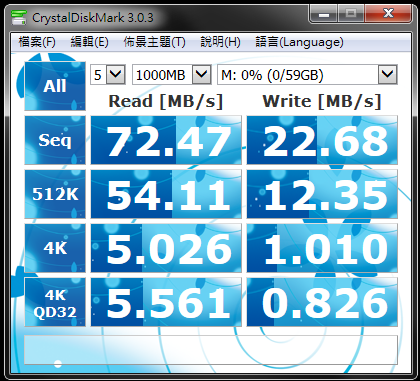Viewport: 420px width, 381px height.
Task: Run all benchmarks with the All button
Action: [x=55, y=86]
